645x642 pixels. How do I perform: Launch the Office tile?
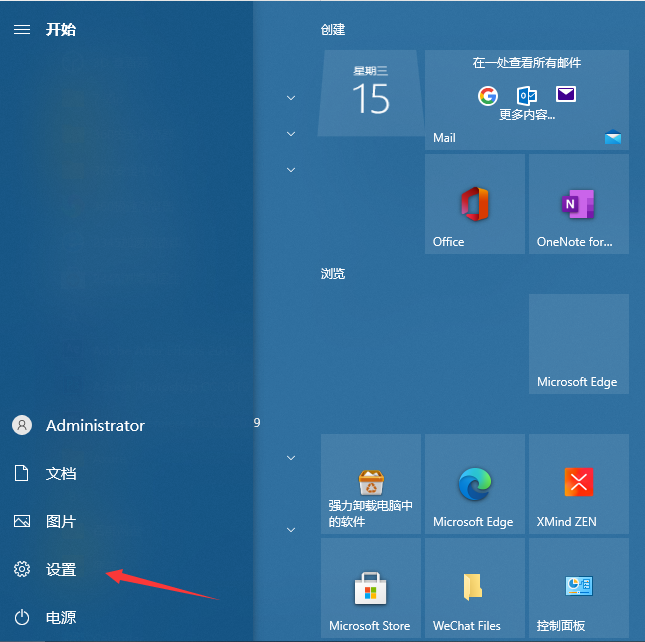coord(474,204)
